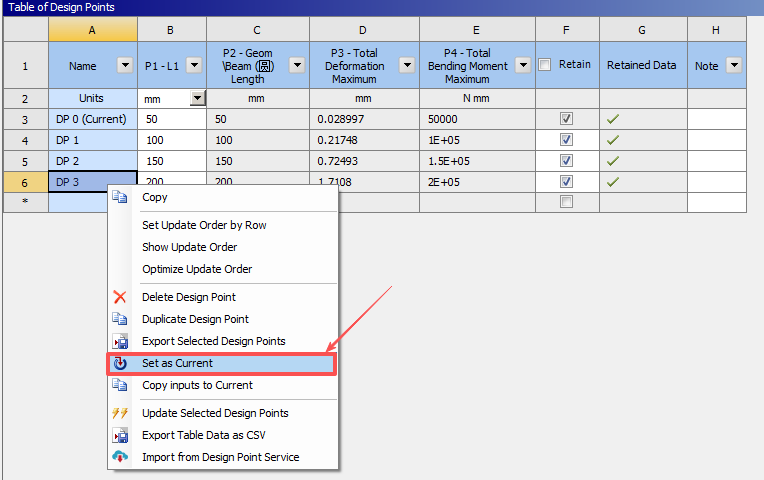Choose Set Update Order by Row
The height and width of the screenshot is (480, 764).
[x=223, y=225]
